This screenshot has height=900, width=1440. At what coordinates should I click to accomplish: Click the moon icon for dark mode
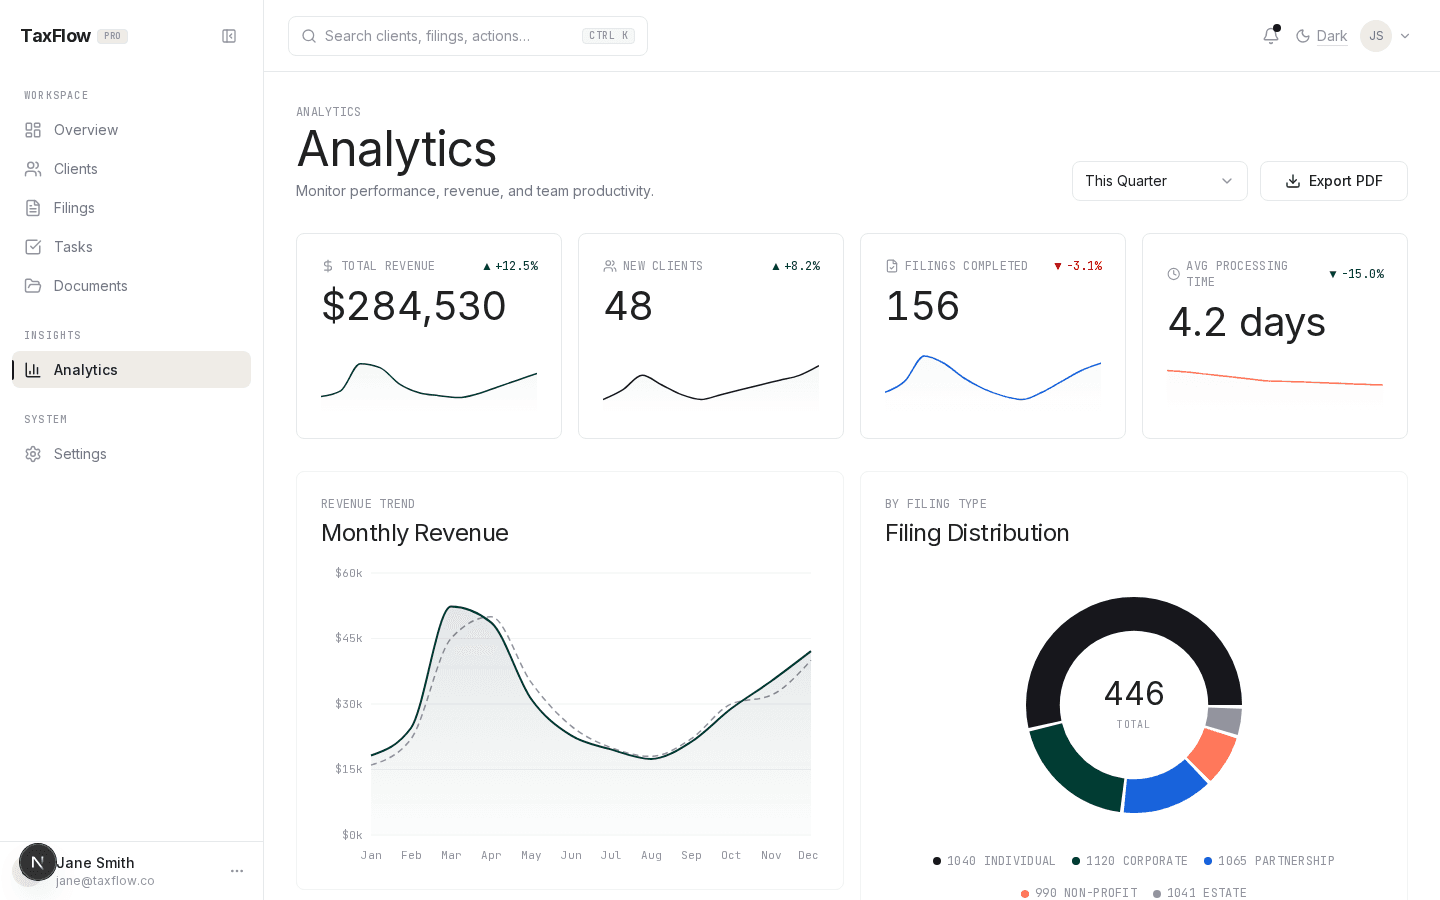tap(1303, 36)
